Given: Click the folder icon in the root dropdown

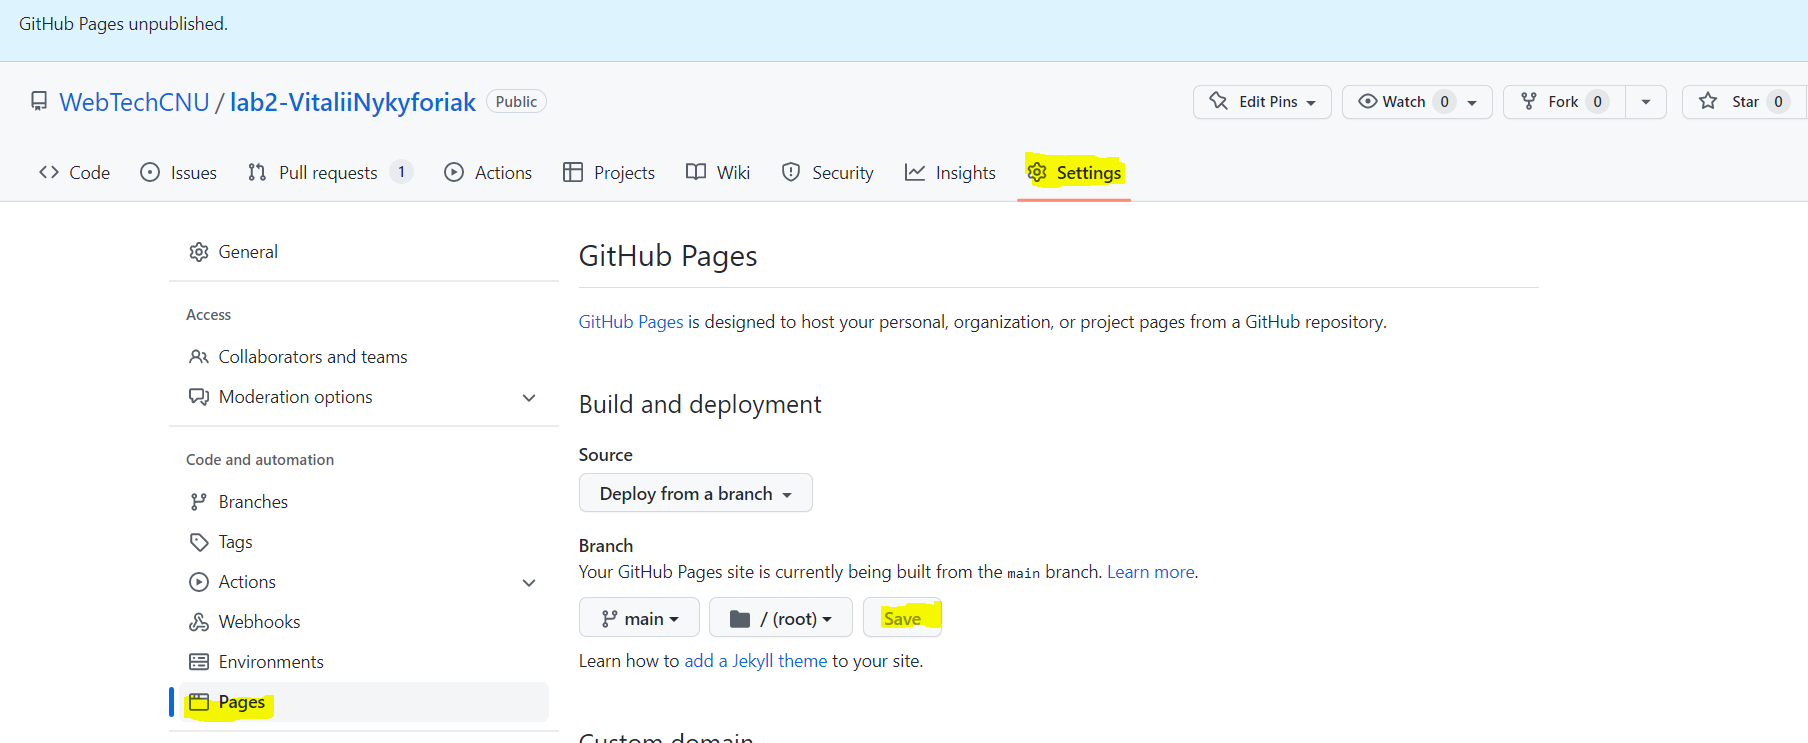Looking at the screenshot, I should [x=740, y=619].
